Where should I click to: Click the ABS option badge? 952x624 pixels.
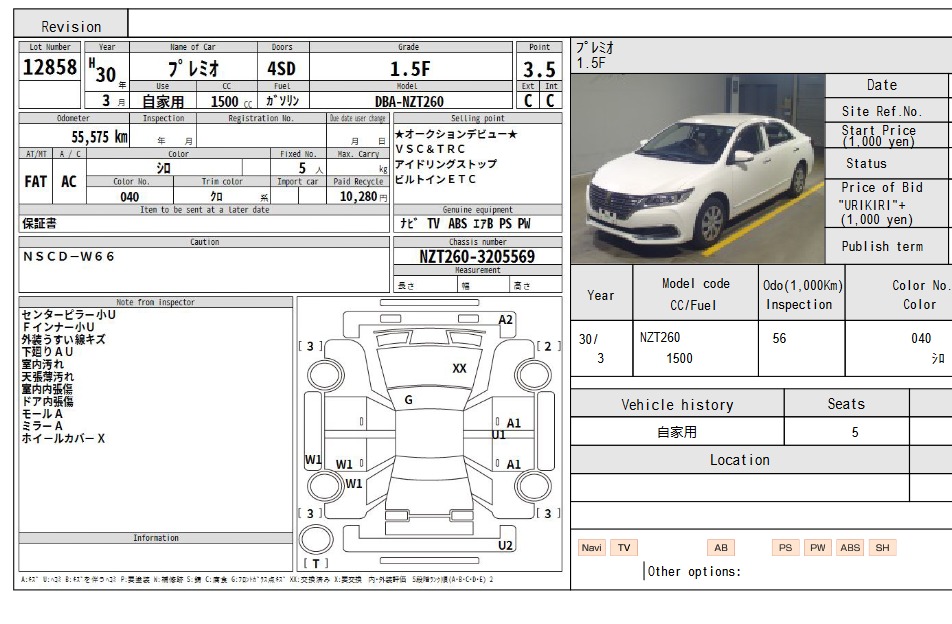click(x=850, y=548)
